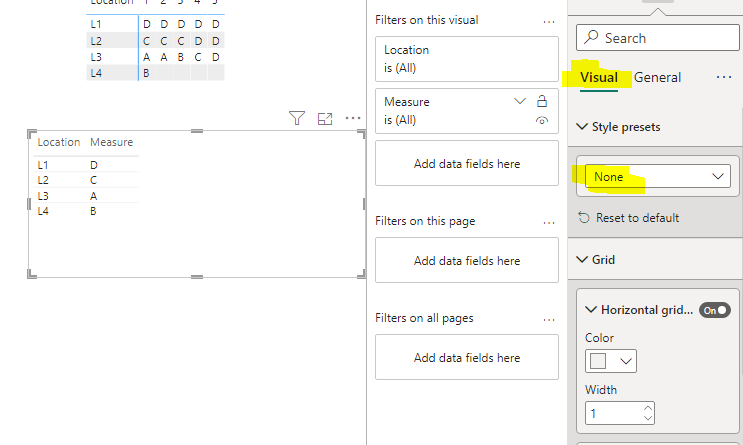Open more options ellipsis above the table visual

click(353, 118)
